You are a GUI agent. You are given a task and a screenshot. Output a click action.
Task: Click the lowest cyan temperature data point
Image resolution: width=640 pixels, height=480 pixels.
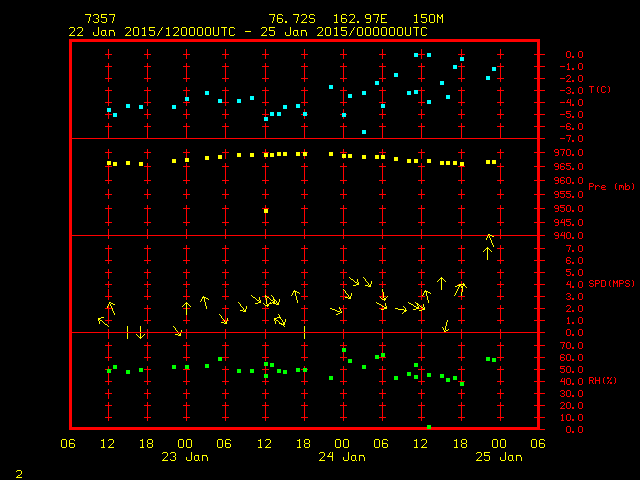coord(364,132)
